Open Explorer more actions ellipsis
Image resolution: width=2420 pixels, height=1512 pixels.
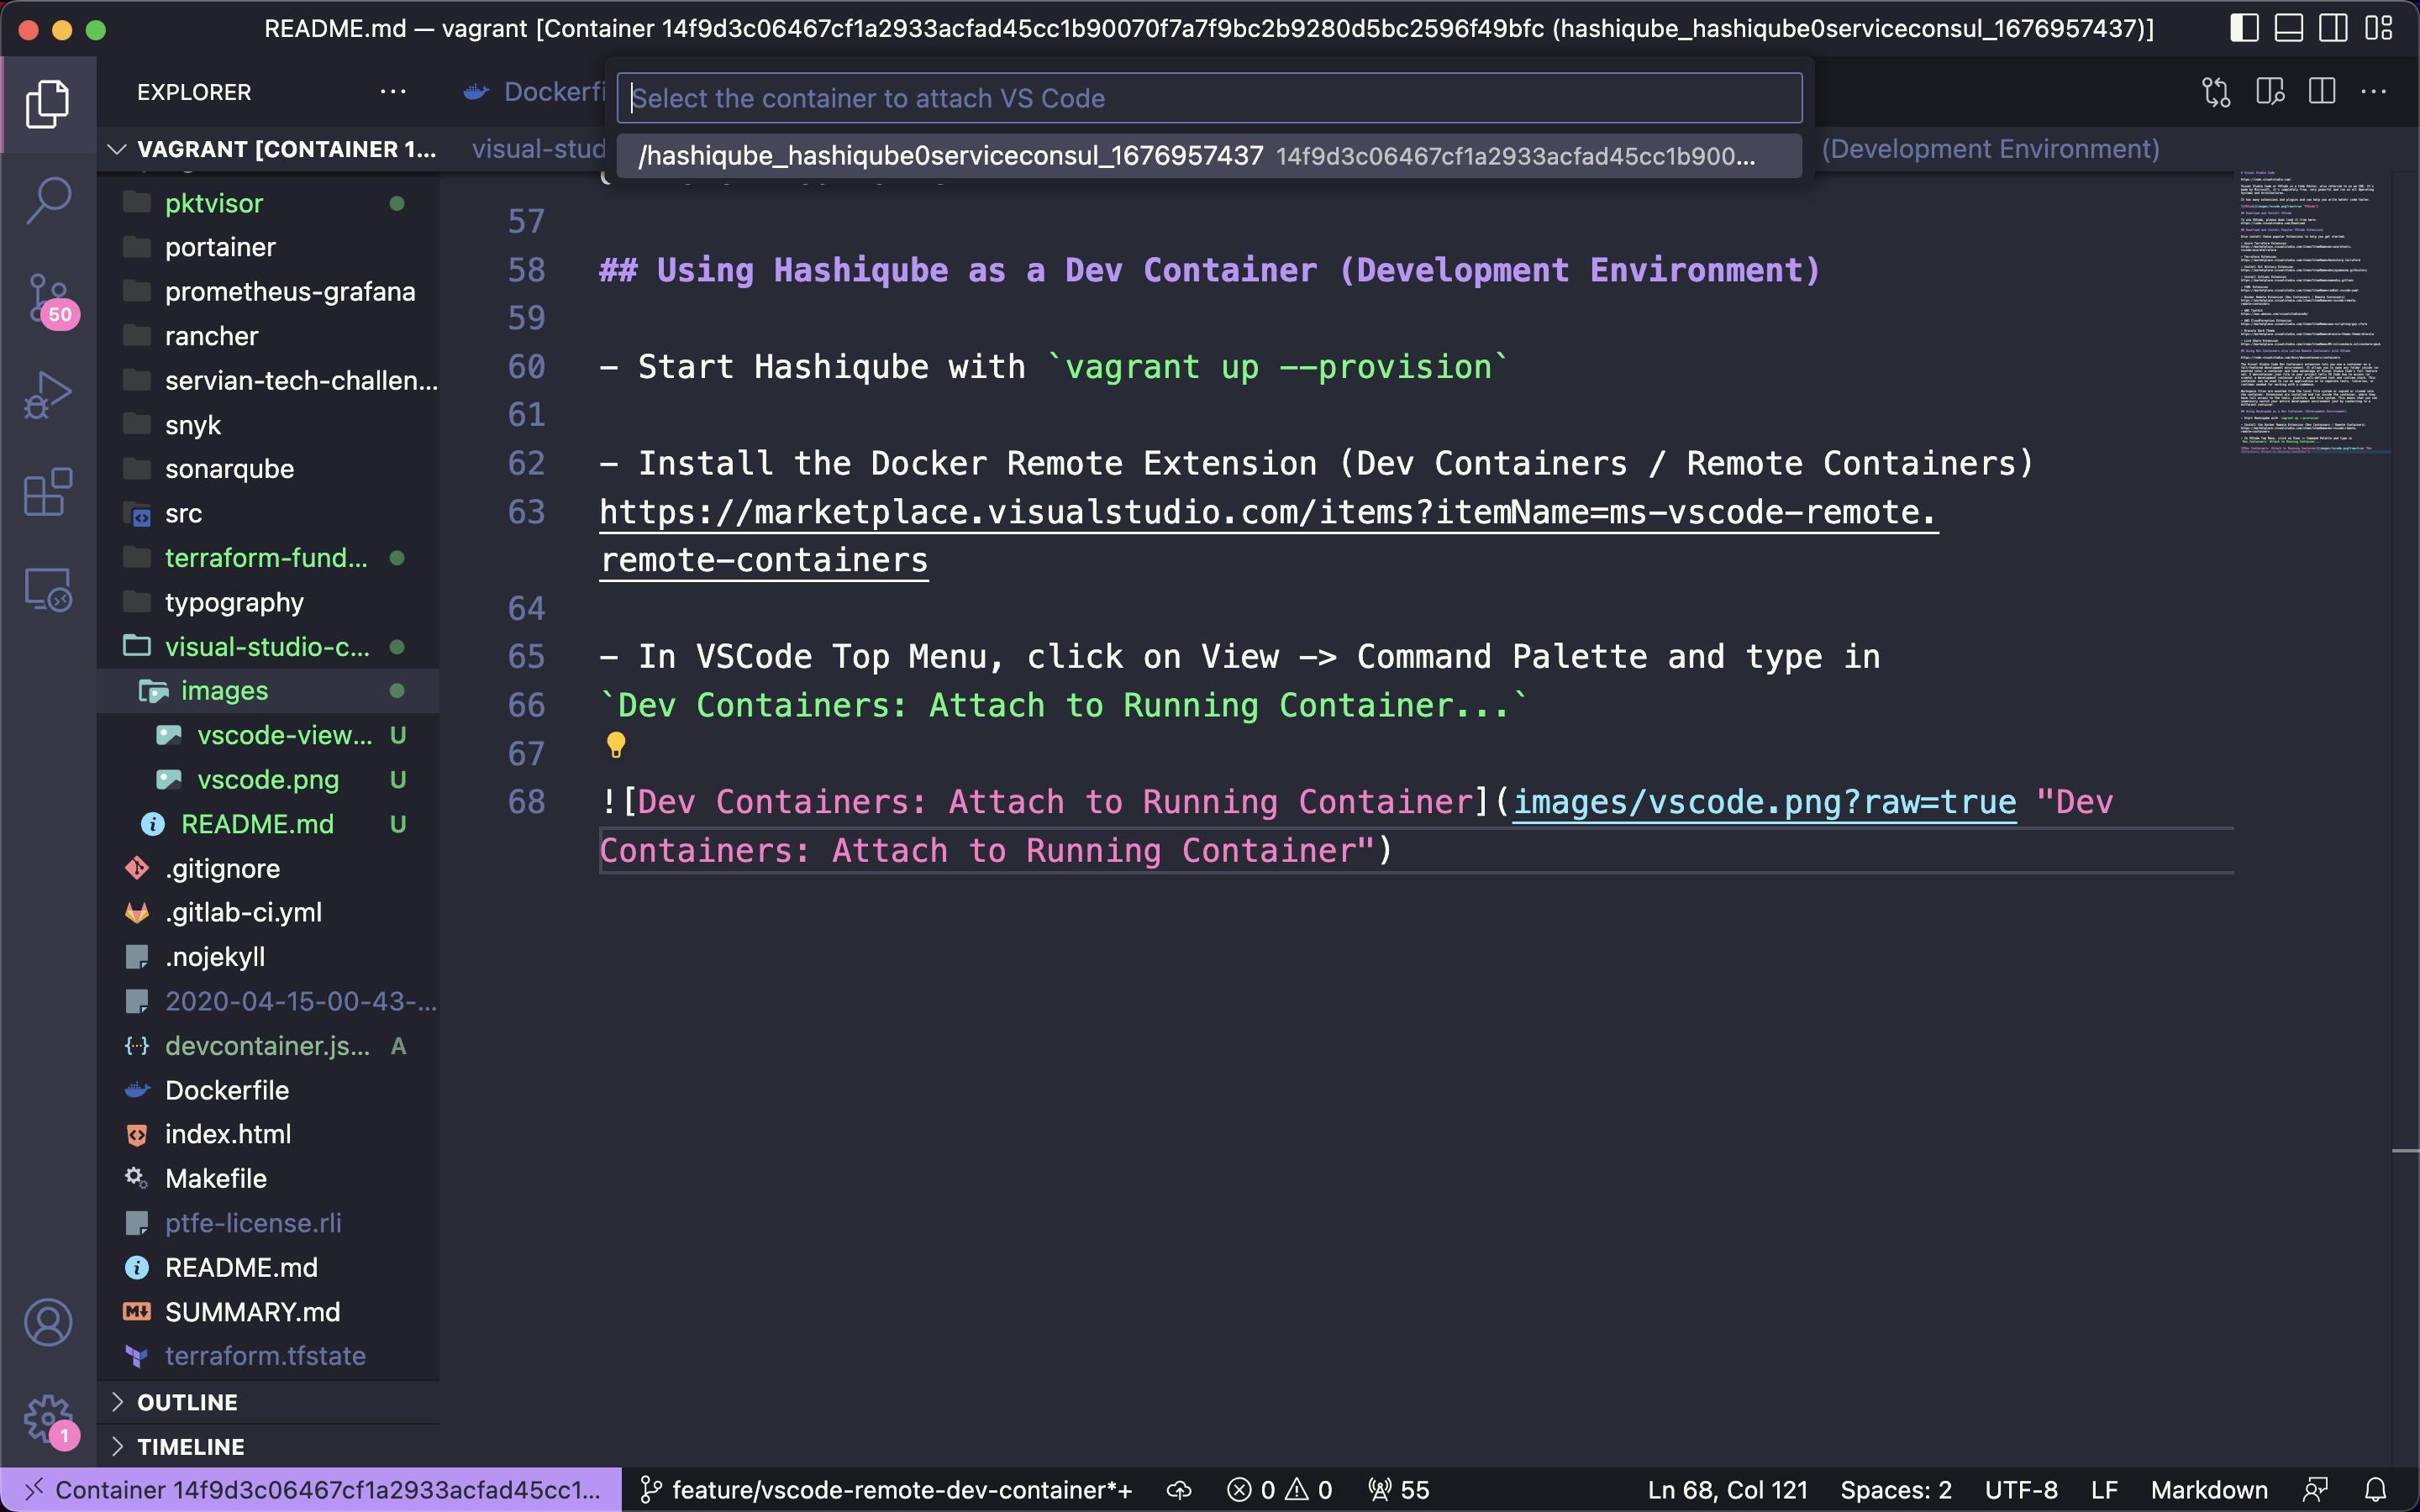click(393, 92)
